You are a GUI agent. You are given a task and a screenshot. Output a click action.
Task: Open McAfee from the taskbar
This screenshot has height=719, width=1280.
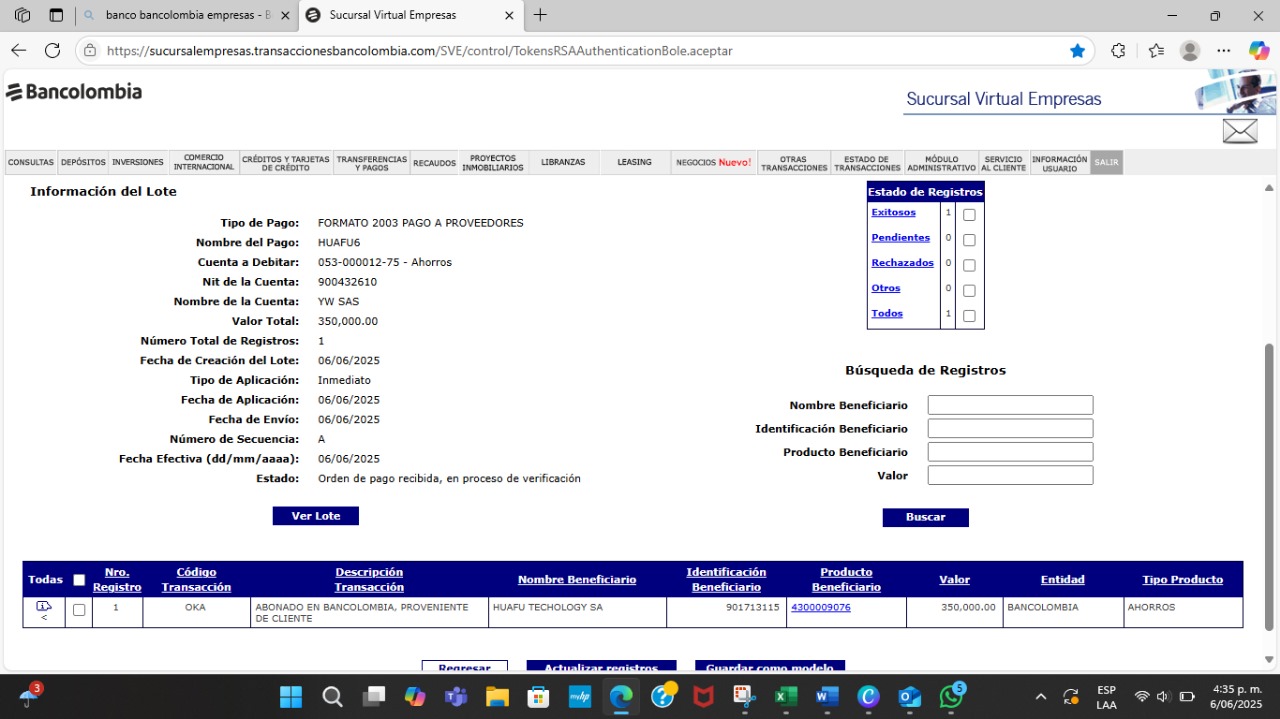point(703,696)
